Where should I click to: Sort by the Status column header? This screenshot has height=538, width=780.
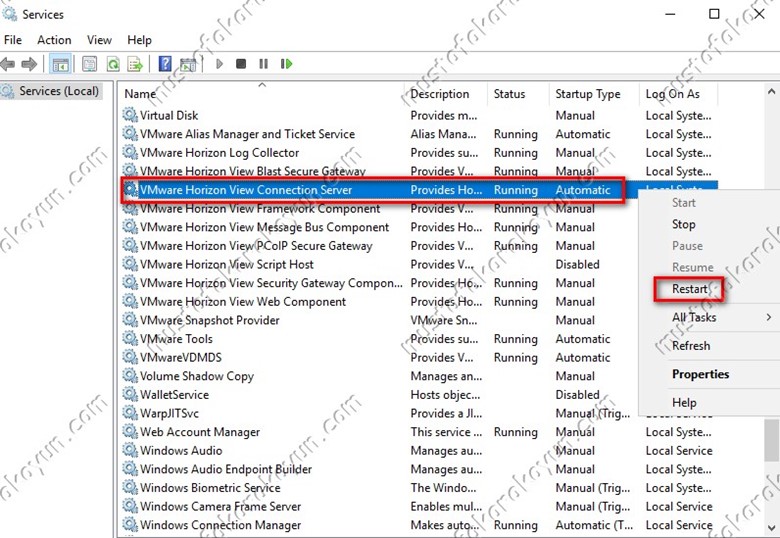click(518, 93)
